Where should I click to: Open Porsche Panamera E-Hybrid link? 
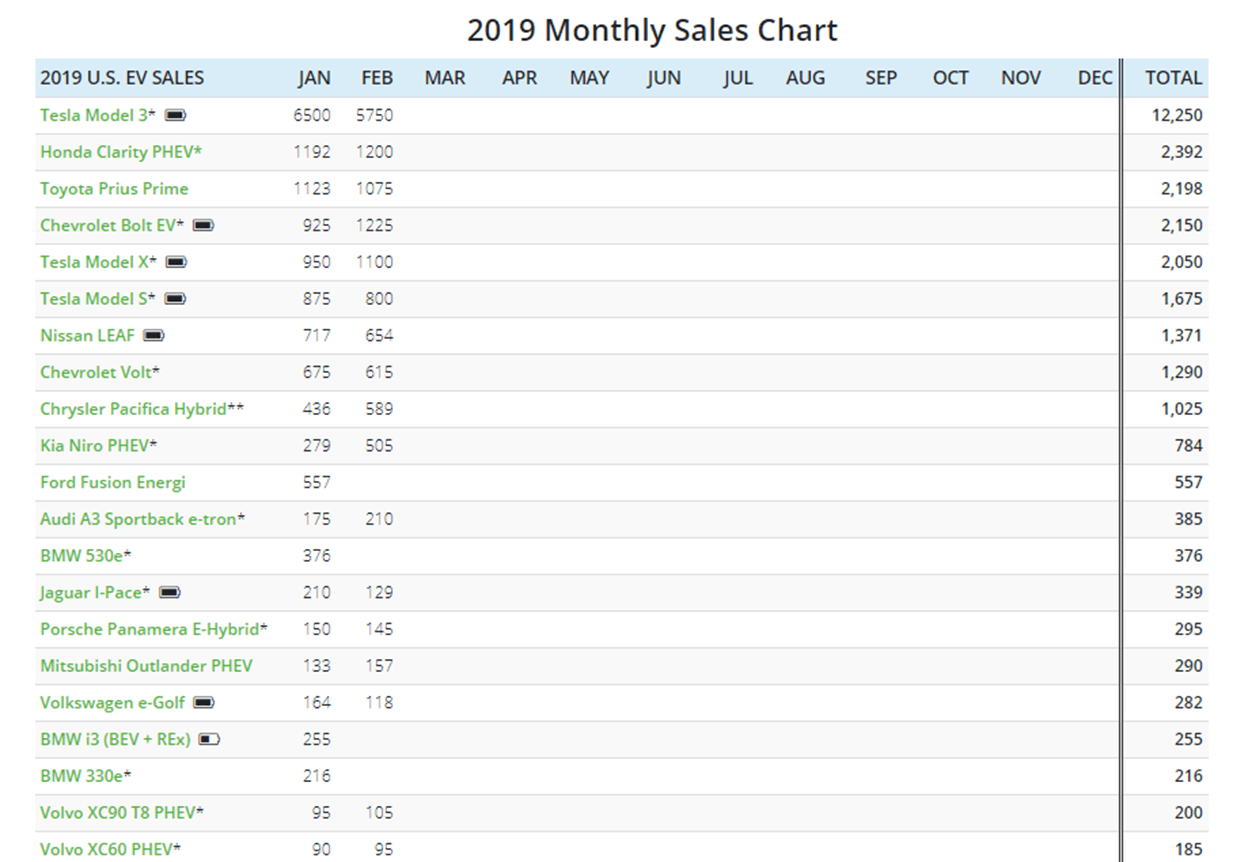tap(153, 629)
